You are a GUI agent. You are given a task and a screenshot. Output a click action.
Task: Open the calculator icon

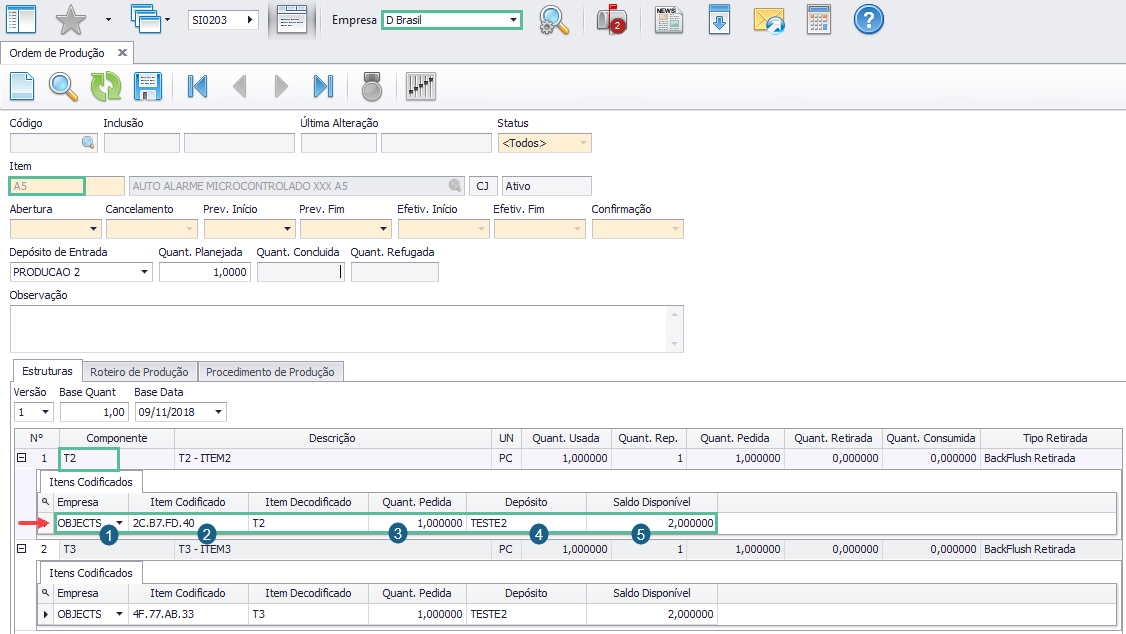(x=819, y=19)
